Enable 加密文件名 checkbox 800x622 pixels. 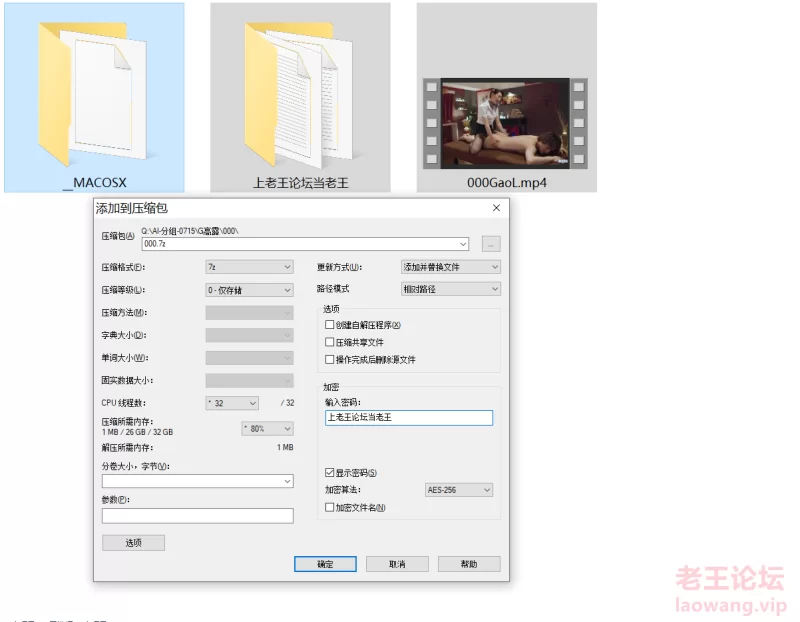click(330, 507)
